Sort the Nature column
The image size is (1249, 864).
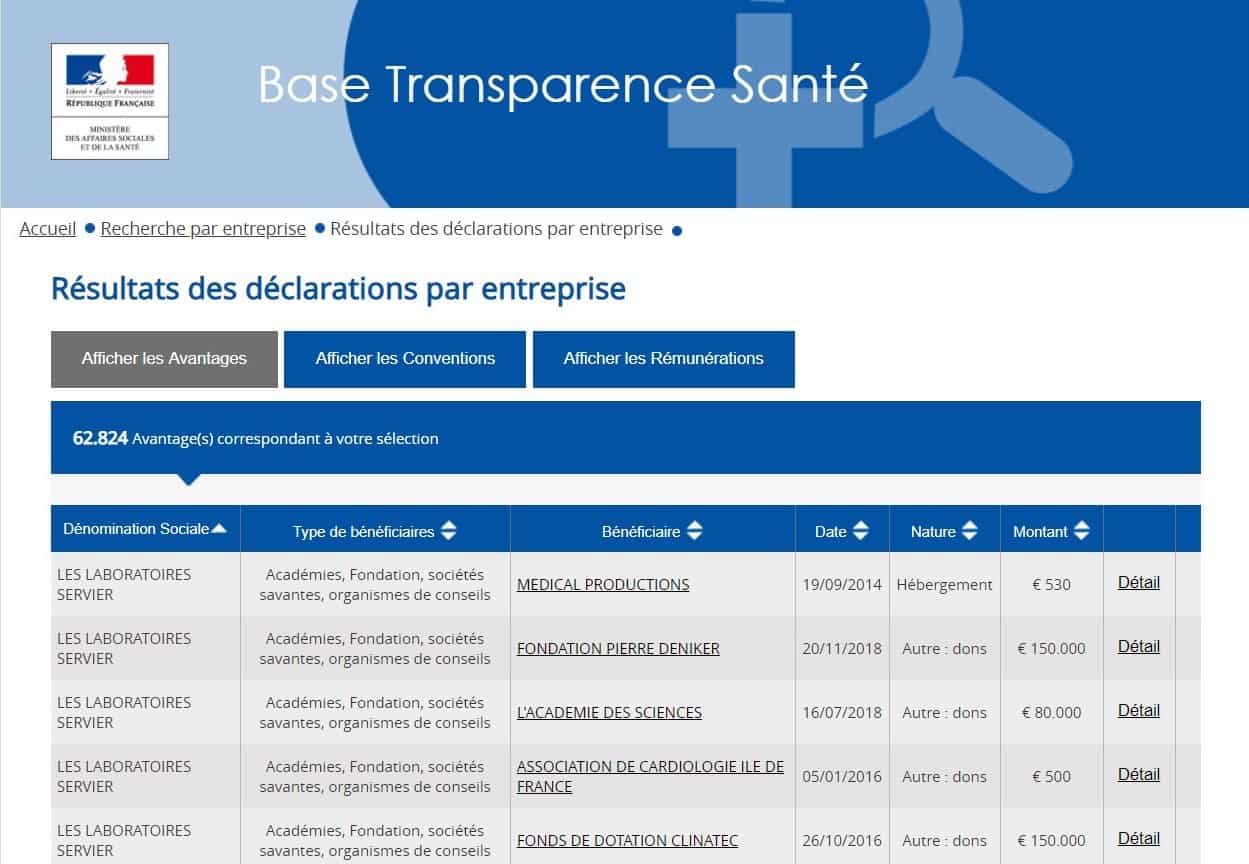click(969, 532)
